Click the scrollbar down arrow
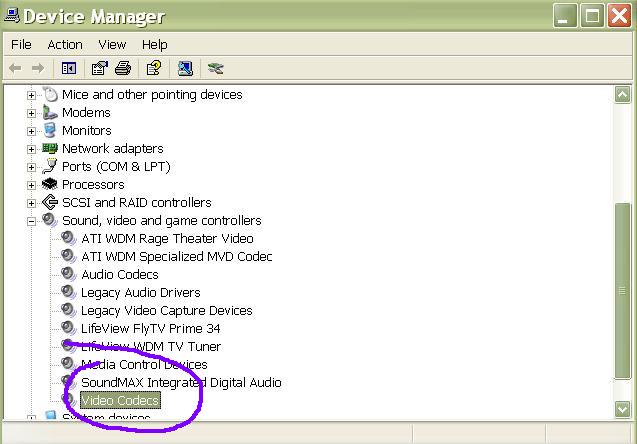 [622, 409]
